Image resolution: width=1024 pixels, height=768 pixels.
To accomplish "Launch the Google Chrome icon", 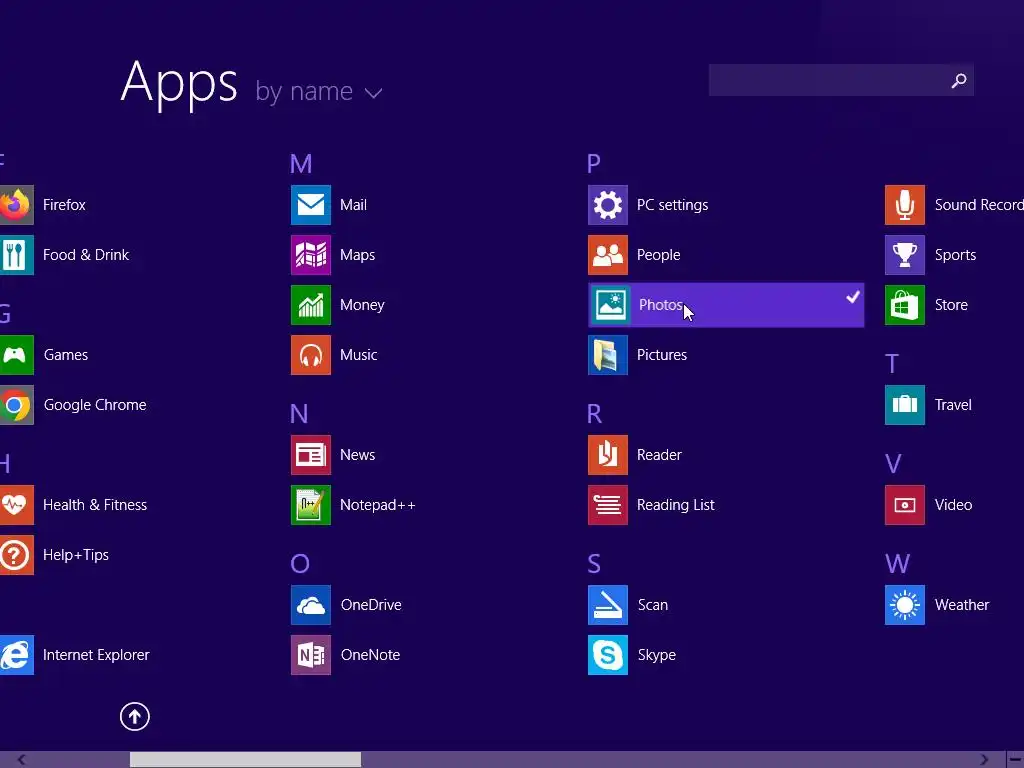I will pyautogui.click(x=16, y=405).
